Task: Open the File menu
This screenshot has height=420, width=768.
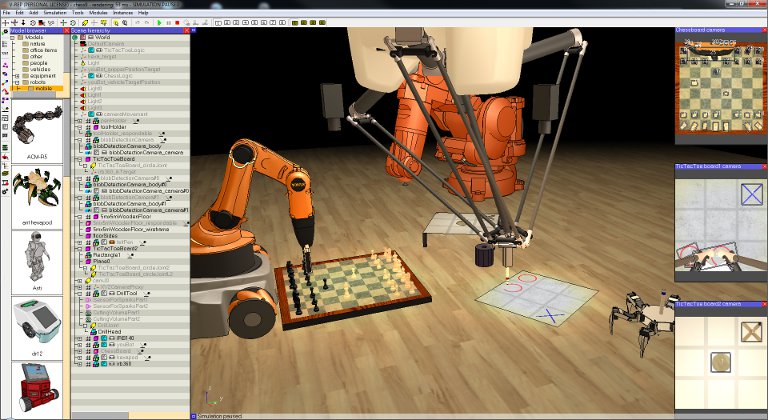Action: click(6, 12)
